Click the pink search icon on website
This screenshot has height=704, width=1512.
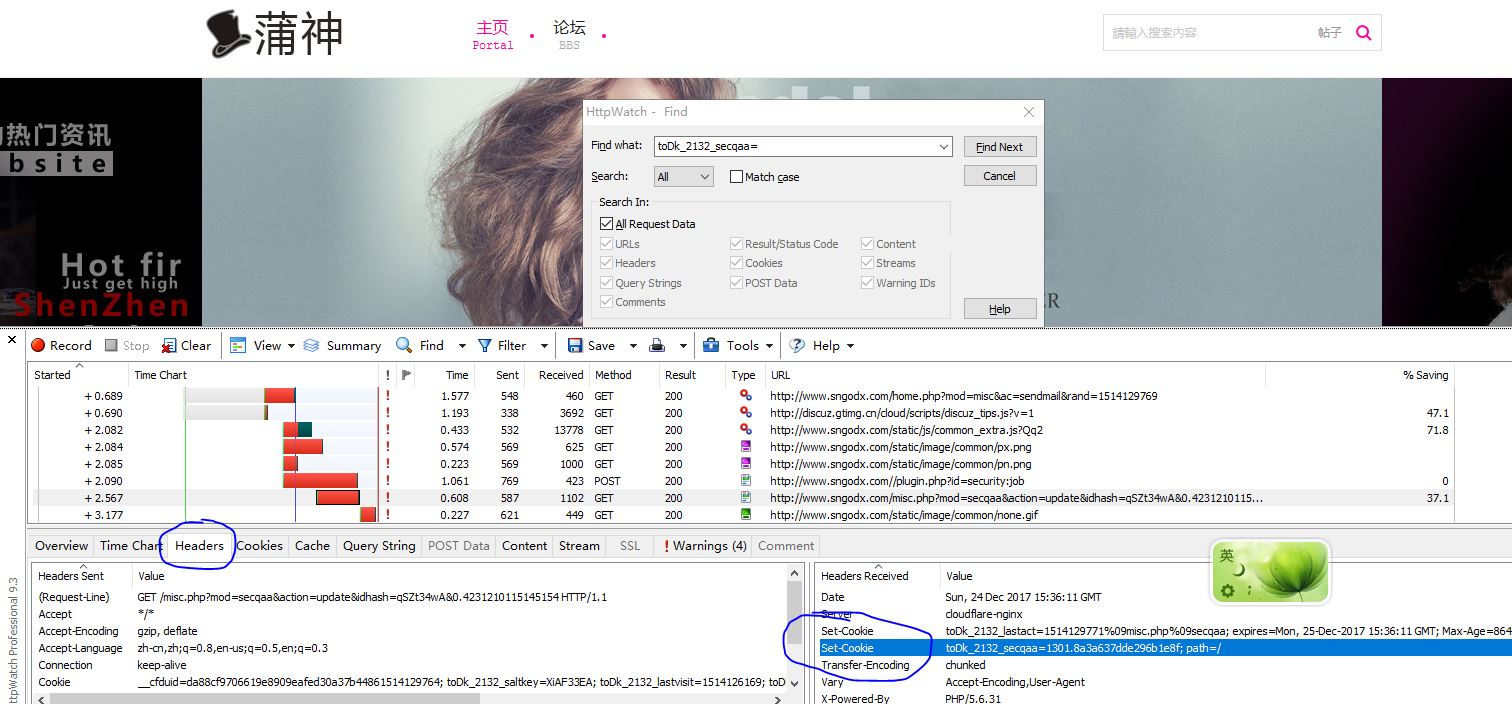(x=1363, y=33)
